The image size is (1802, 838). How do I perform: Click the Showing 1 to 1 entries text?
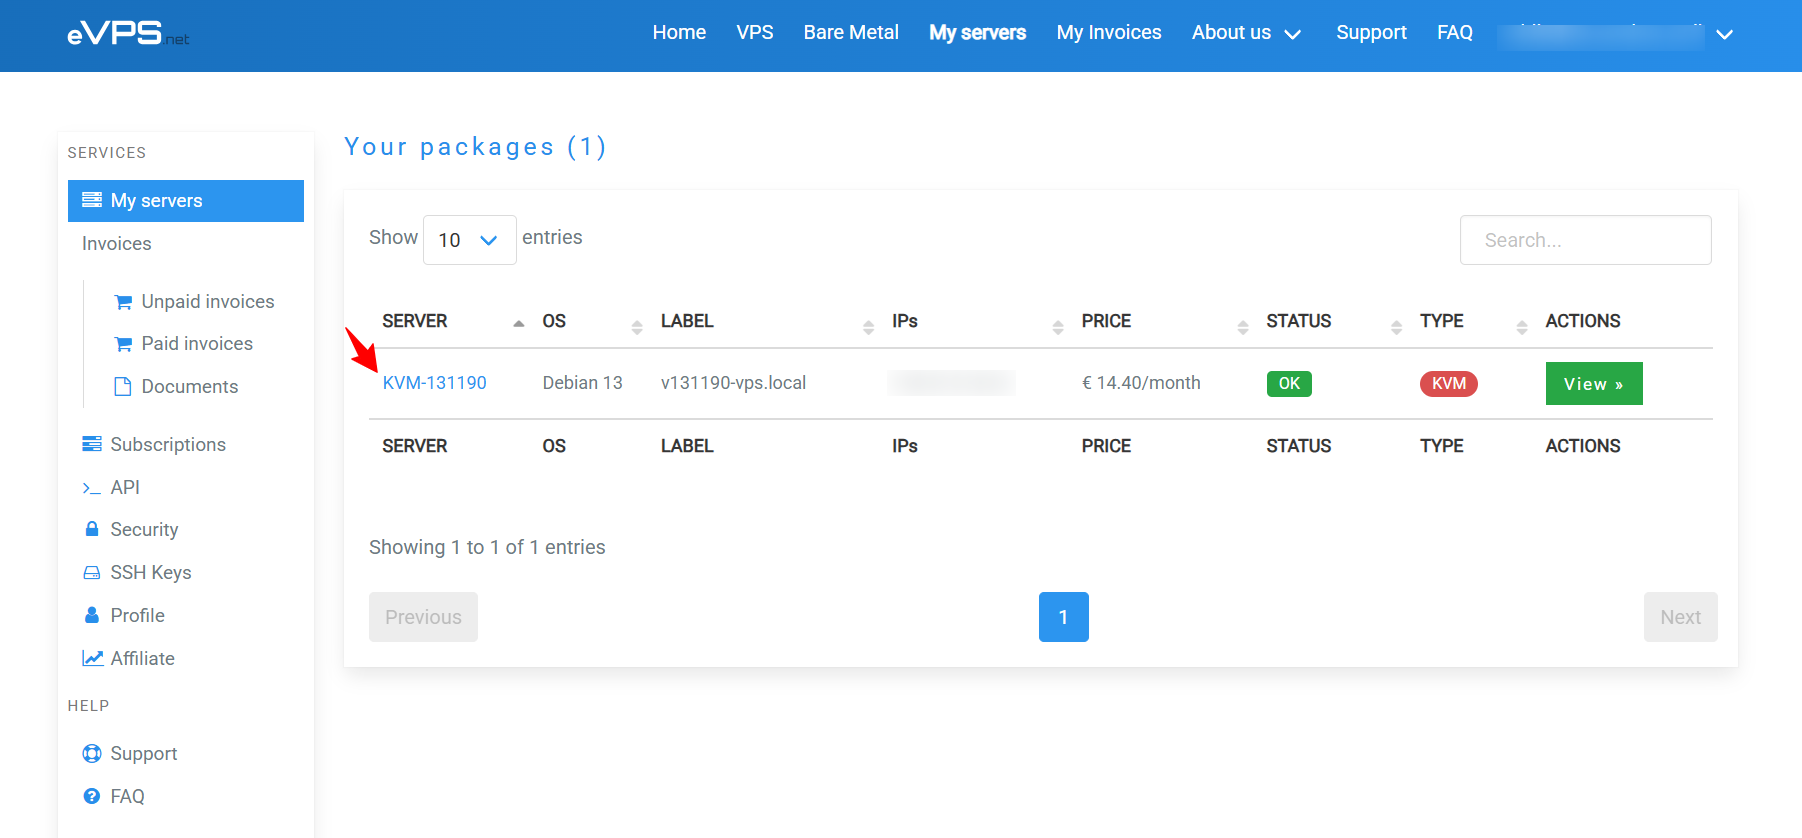pyautogui.click(x=487, y=547)
